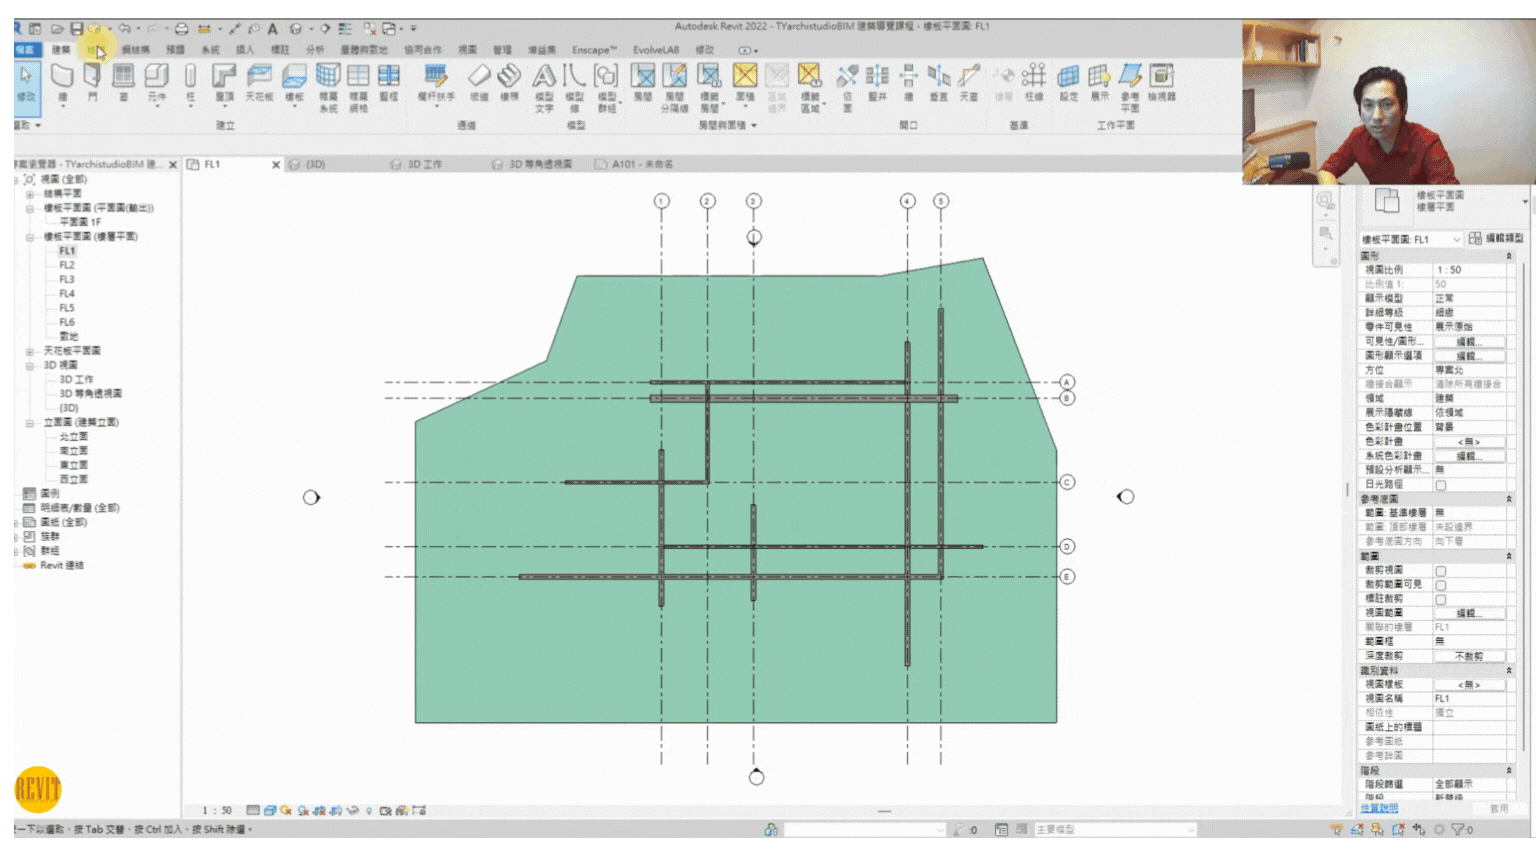This screenshot has height=864, width=1536.
Task: Open the view scale 1 : 50 selector
Action: coord(217,811)
